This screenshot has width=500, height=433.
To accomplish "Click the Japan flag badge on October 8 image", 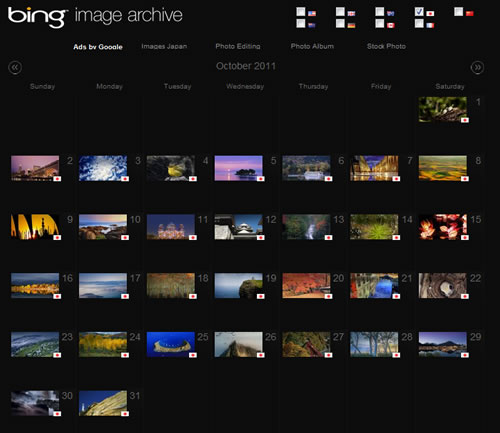I will (465, 179).
